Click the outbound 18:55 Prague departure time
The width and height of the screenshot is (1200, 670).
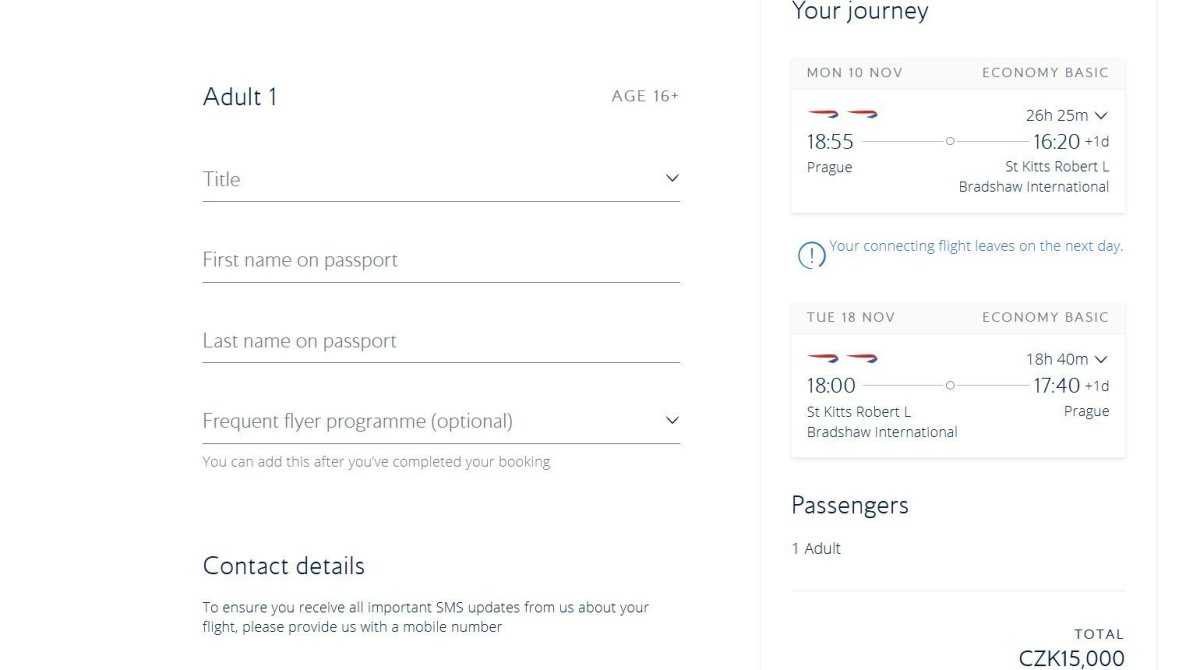coord(830,142)
